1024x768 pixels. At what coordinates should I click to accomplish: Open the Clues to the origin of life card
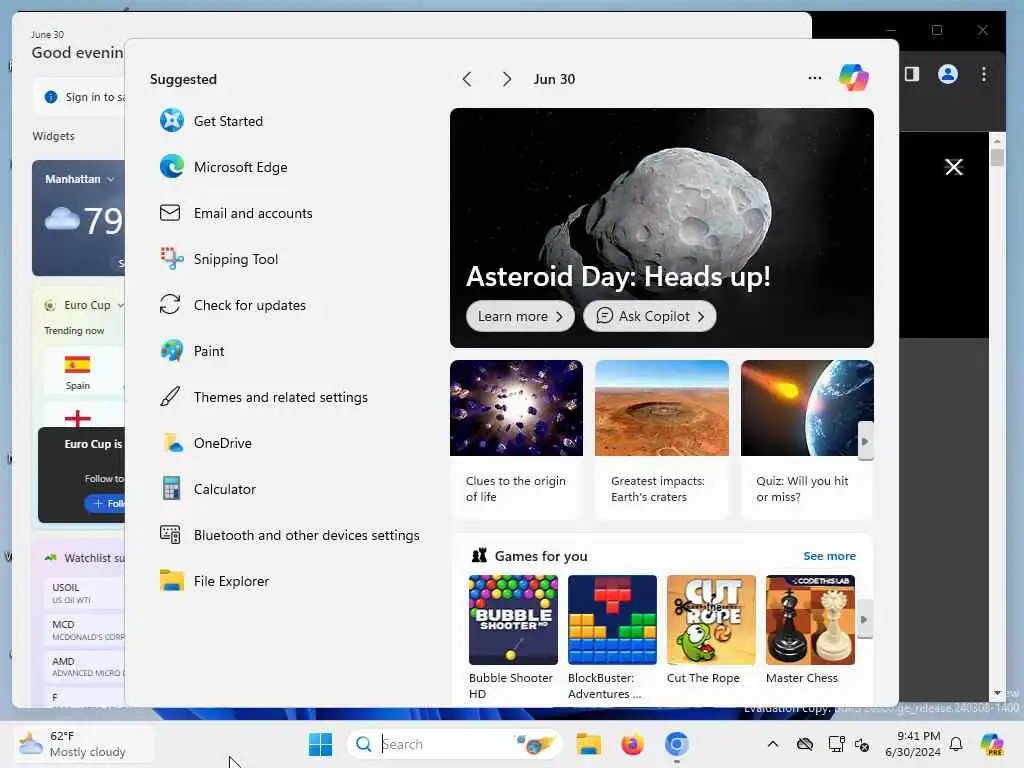[x=516, y=440]
